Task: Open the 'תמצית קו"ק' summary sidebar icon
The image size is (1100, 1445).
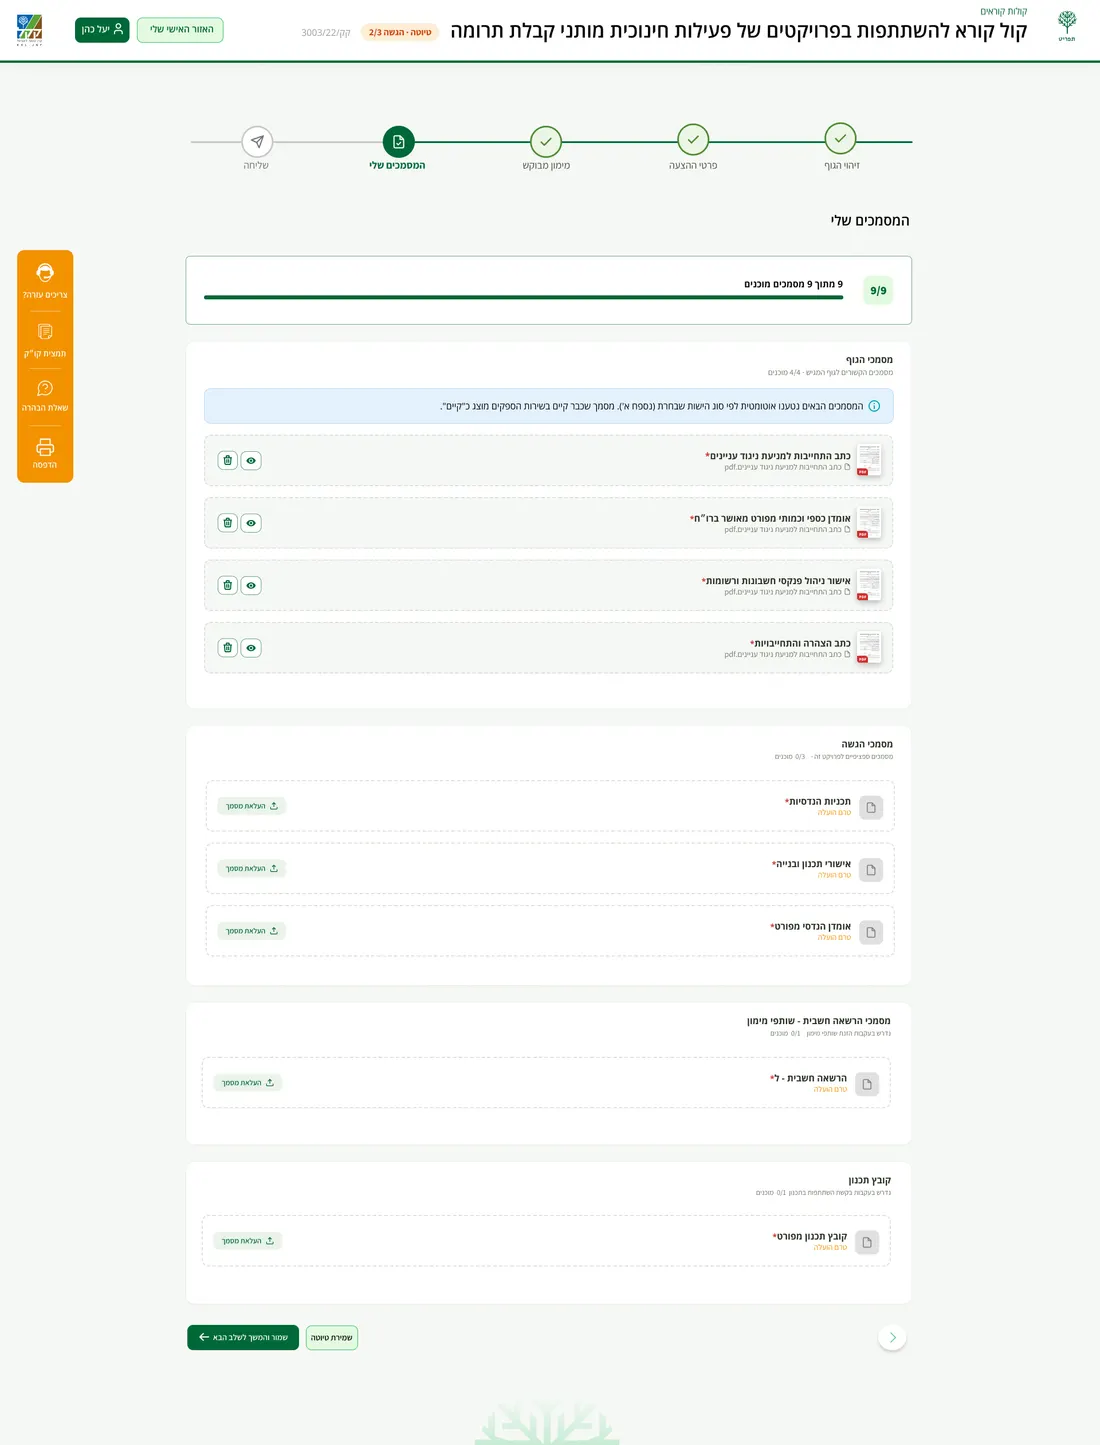Action: (x=45, y=331)
